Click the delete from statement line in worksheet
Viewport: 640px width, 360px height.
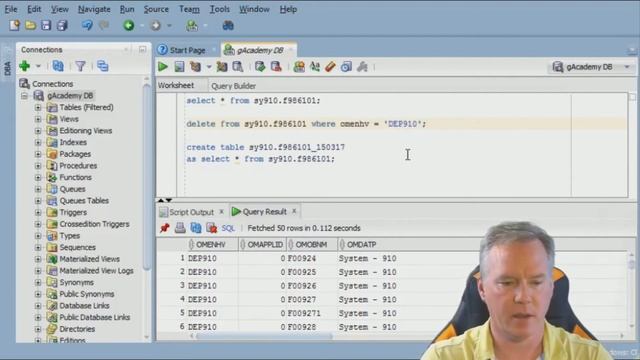pos(306,124)
